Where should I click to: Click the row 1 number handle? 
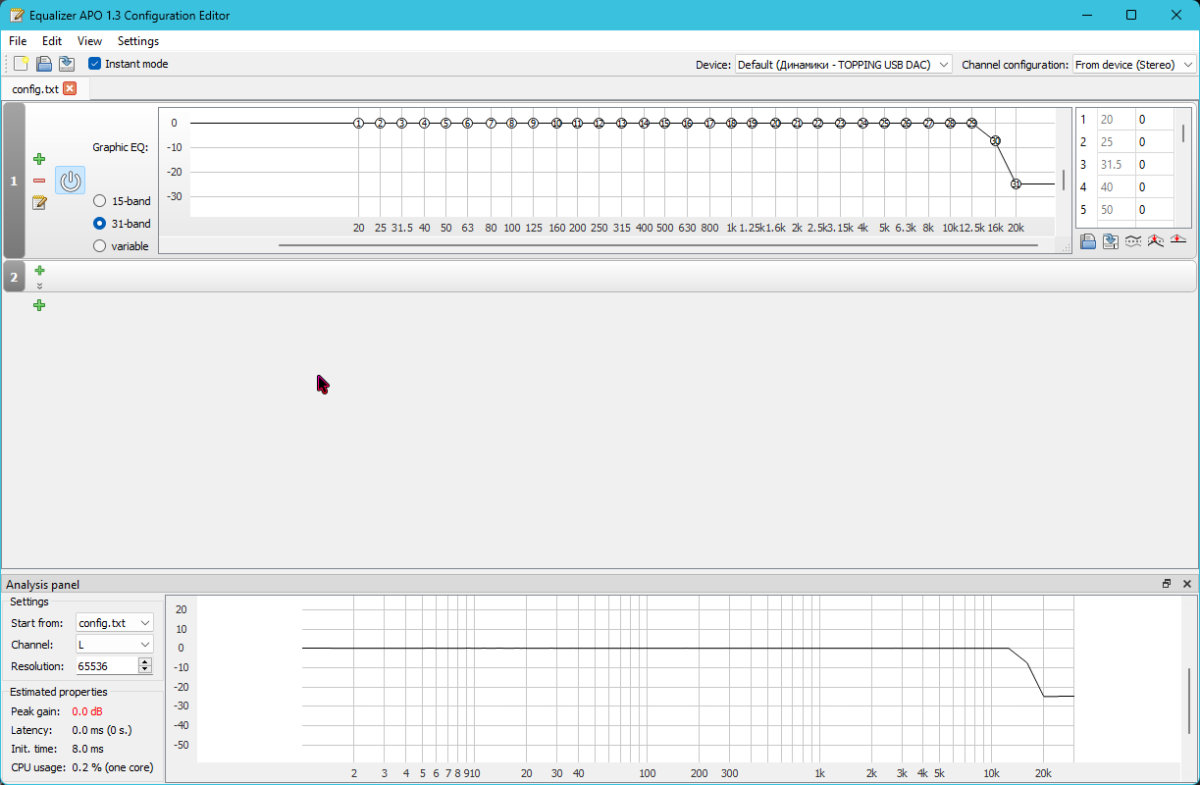coord(14,181)
